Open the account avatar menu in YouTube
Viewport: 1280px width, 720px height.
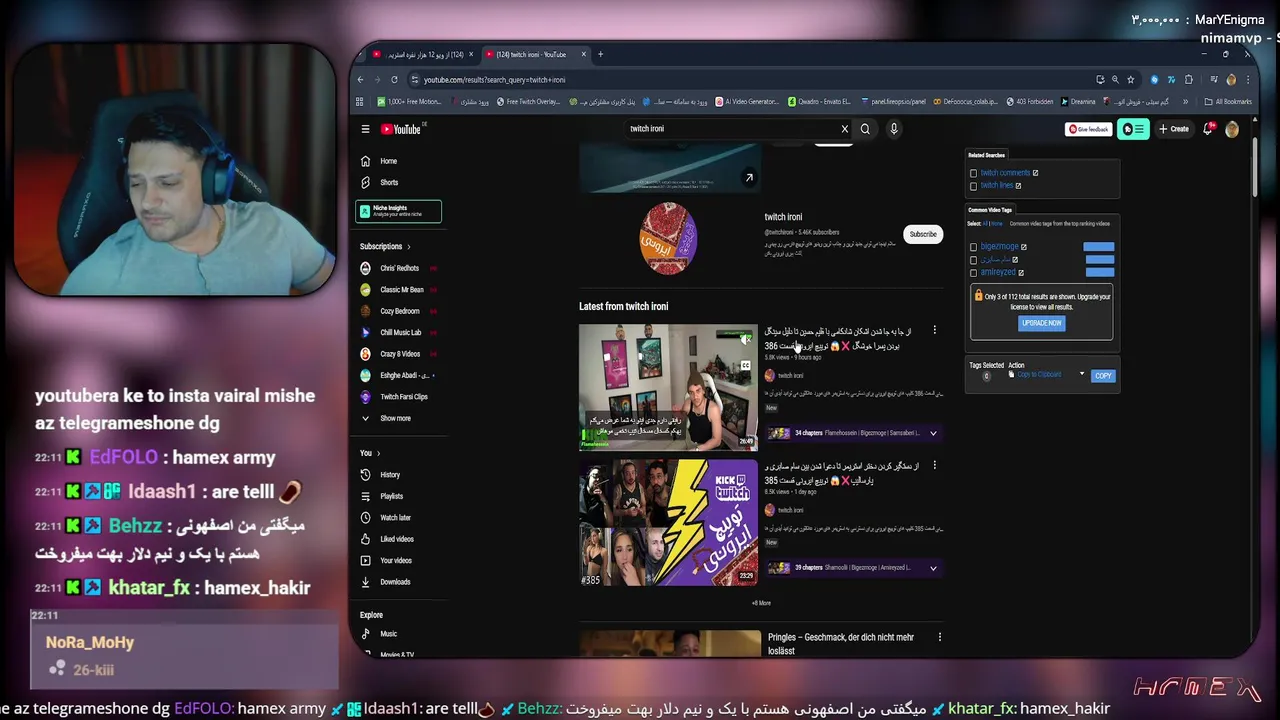pyautogui.click(x=1232, y=129)
